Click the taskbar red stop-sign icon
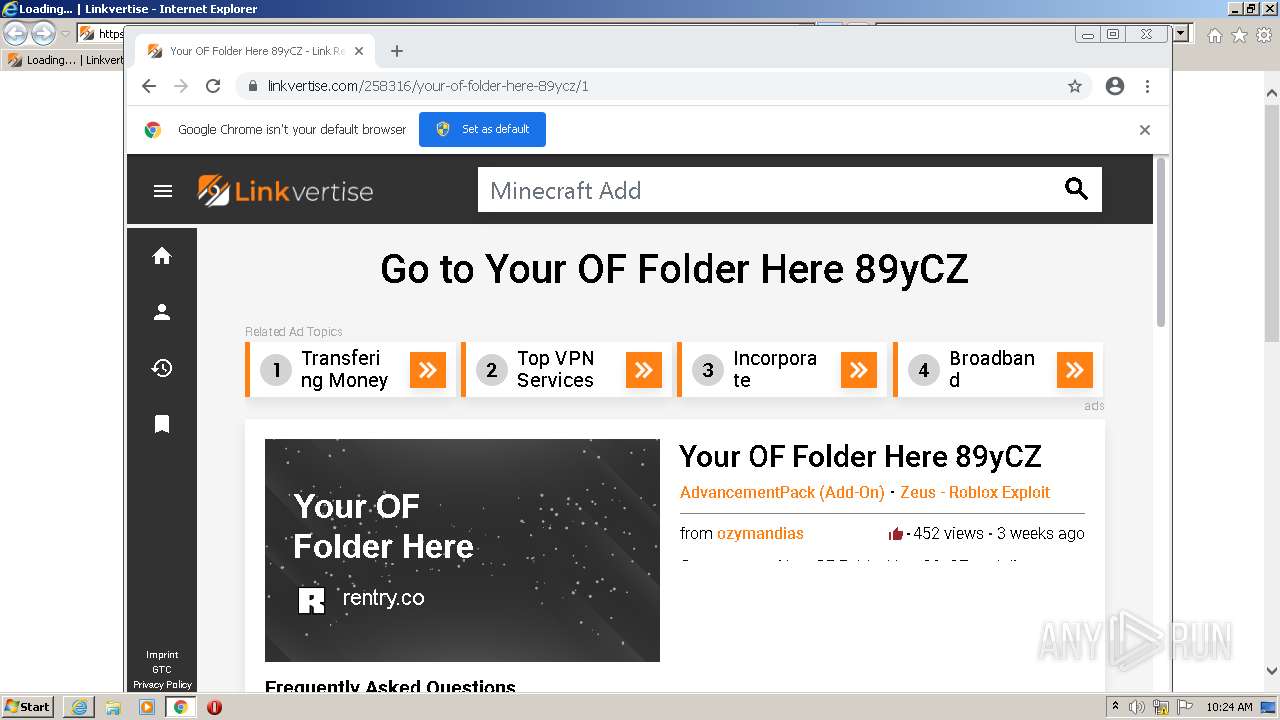Viewport: 1280px width, 720px height. 214,707
